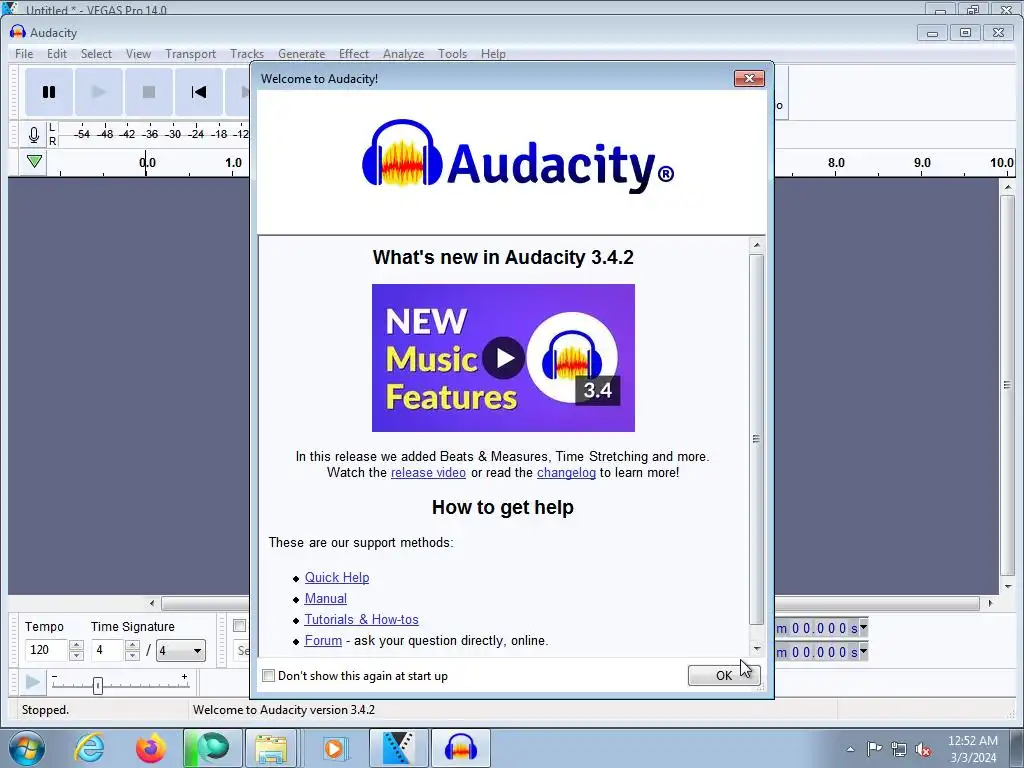Open the Tutorials & How-tos link

tap(362, 619)
